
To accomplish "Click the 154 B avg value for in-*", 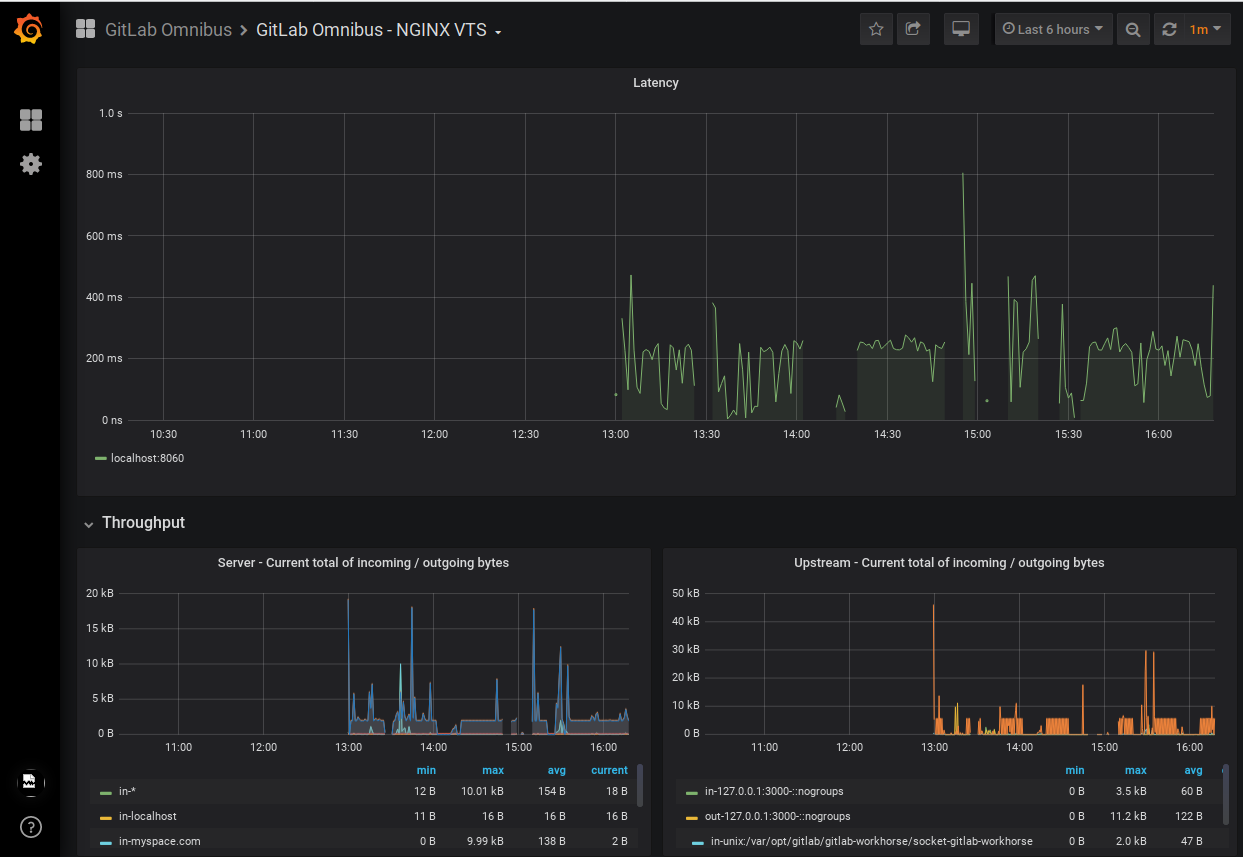I will pyautogui.click(x=551, y=792).
